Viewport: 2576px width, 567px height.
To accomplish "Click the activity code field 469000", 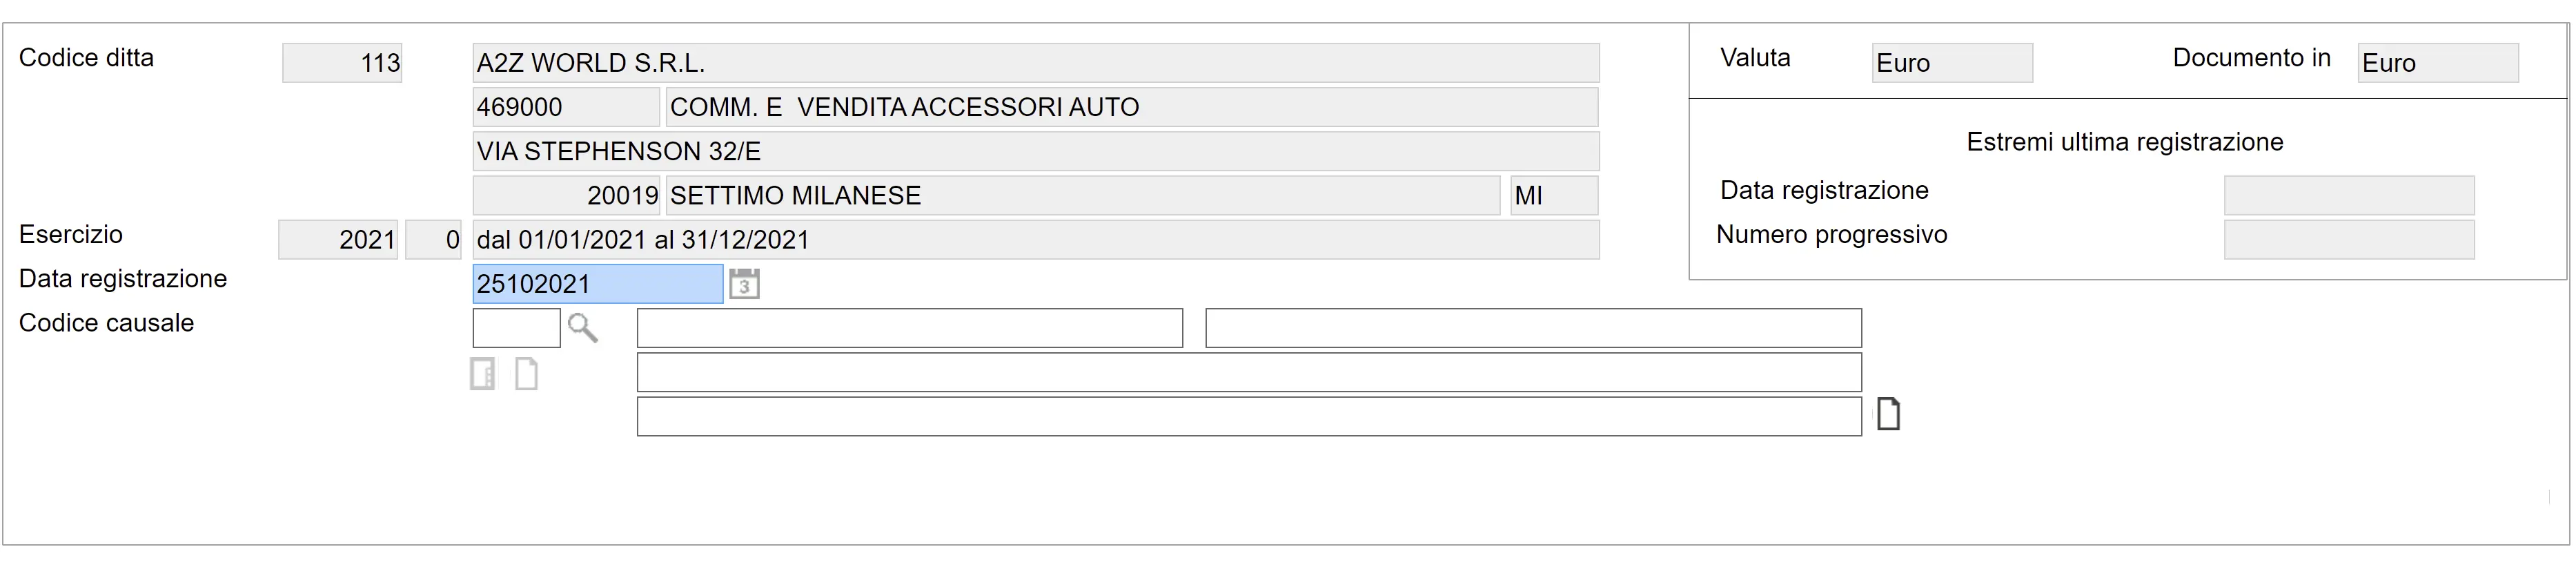I will (x=565, y=107).
